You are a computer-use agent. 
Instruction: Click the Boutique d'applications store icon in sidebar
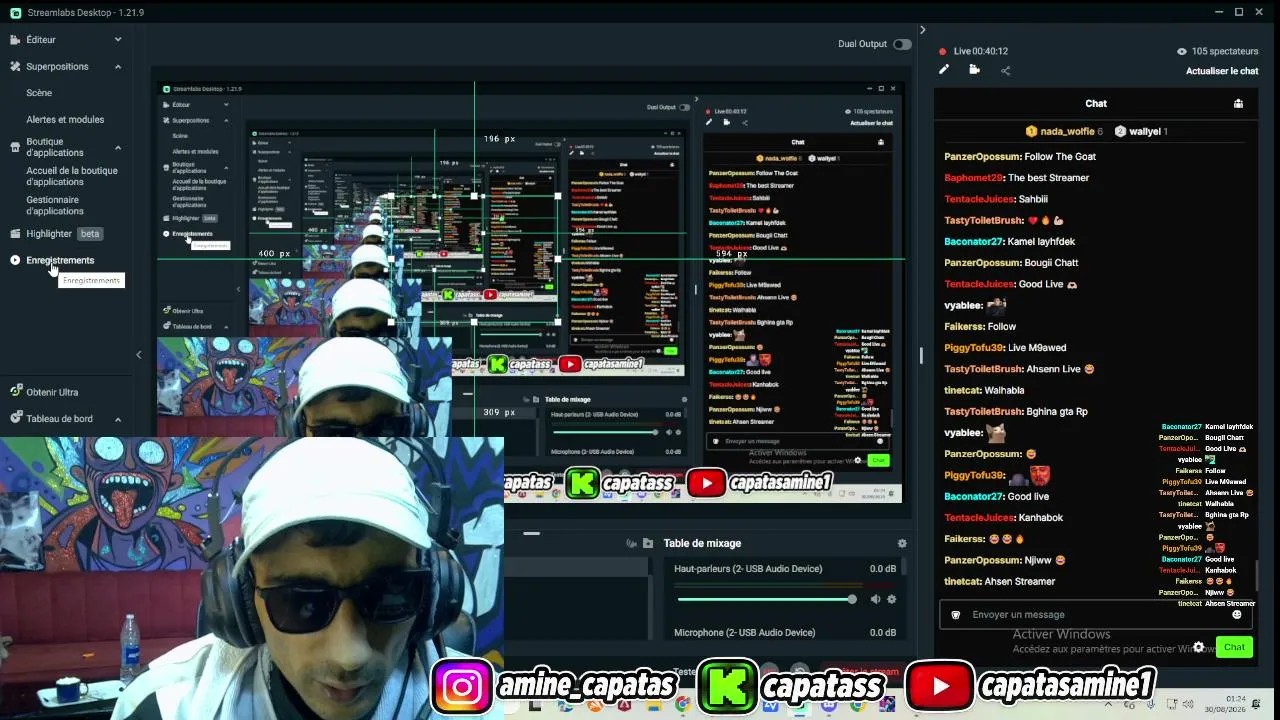(x=15, y=148)
